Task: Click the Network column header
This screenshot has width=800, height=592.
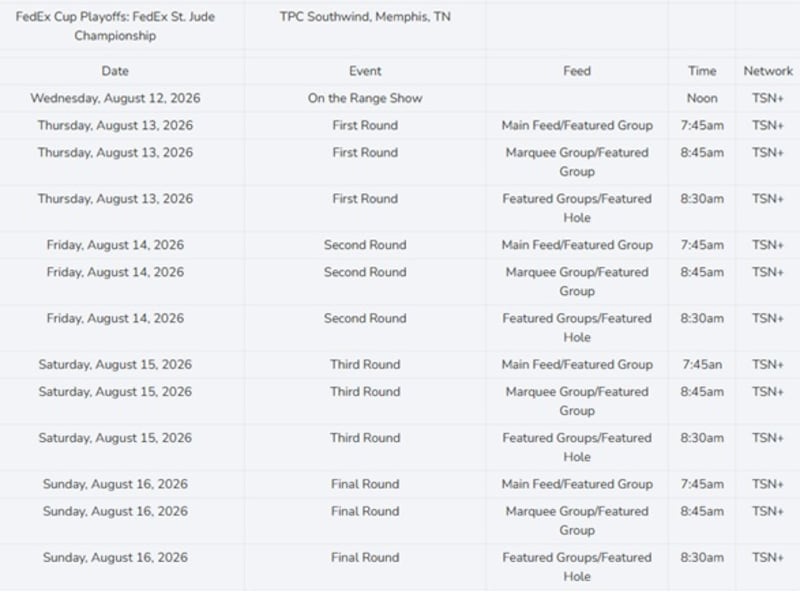Action: click(768, 71)
